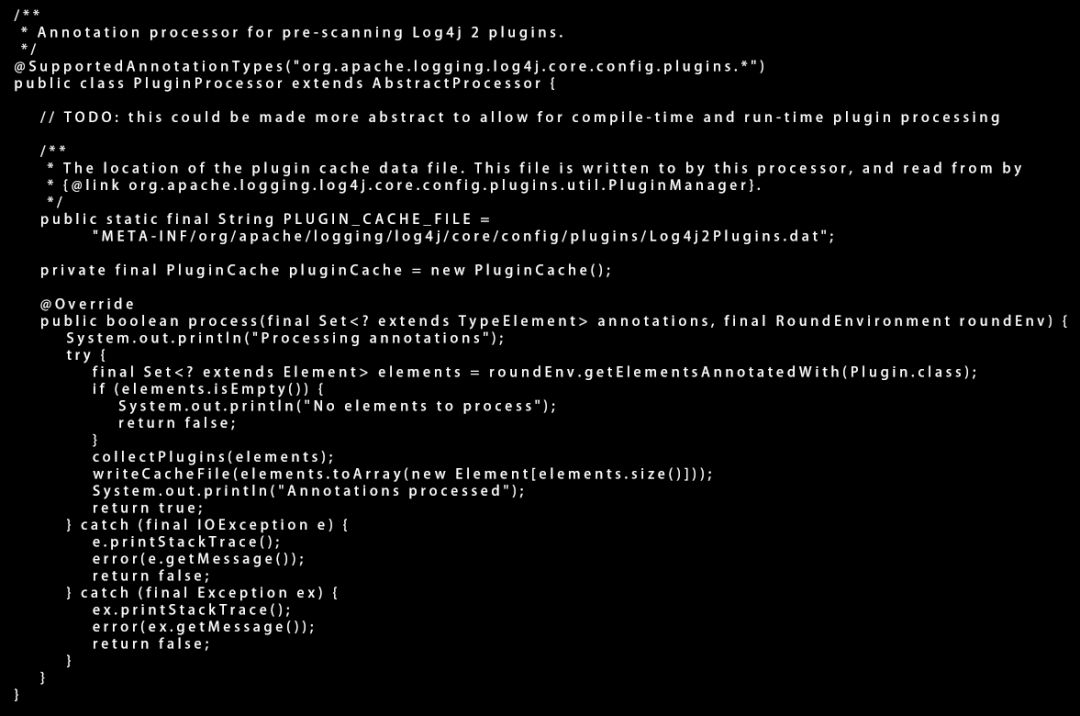Click the PLUGIN_CACHE_FILE constant name

(x=377, y=219)
